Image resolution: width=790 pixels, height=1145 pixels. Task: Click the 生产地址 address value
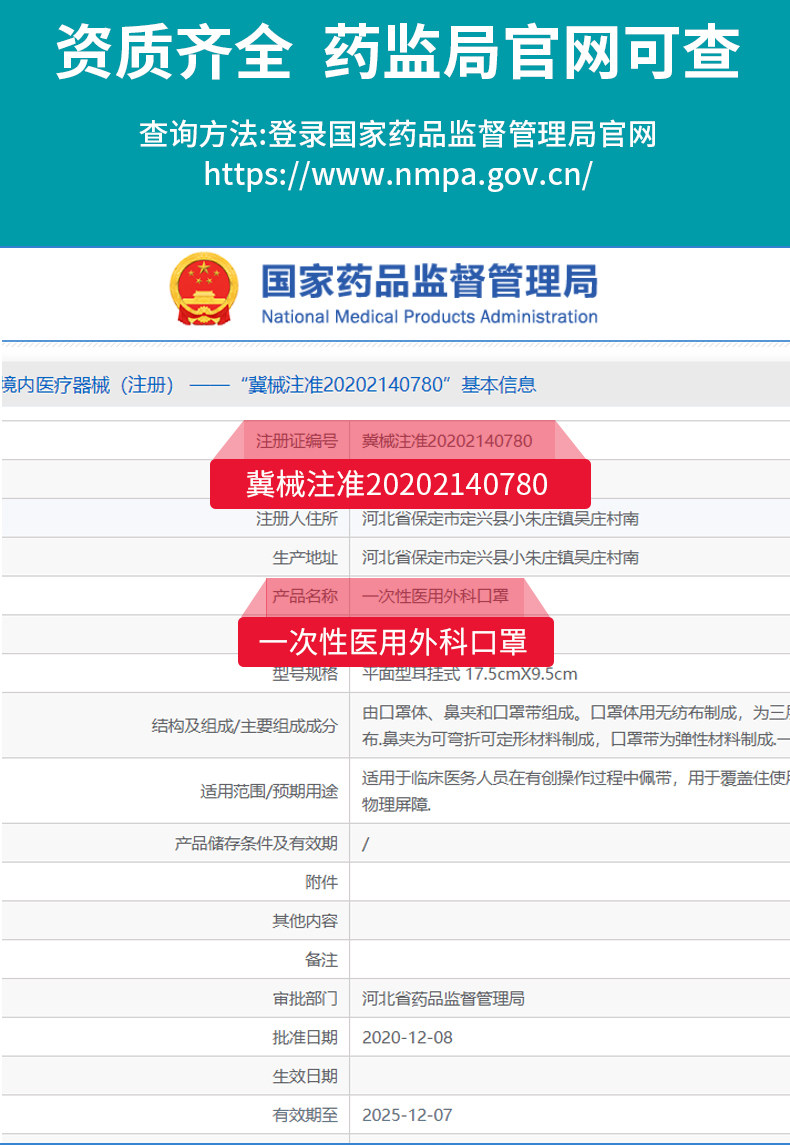coord(500,558)
